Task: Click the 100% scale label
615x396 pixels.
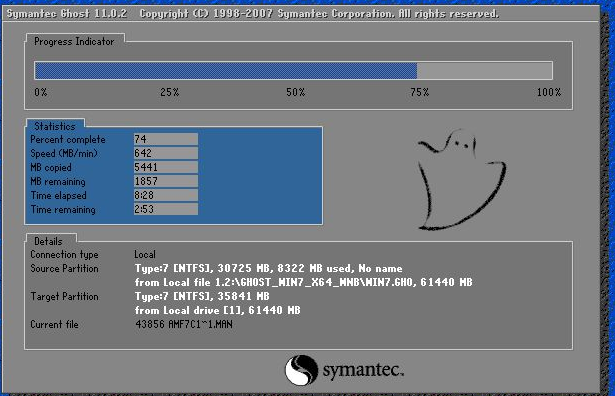Action: [549, 93]
